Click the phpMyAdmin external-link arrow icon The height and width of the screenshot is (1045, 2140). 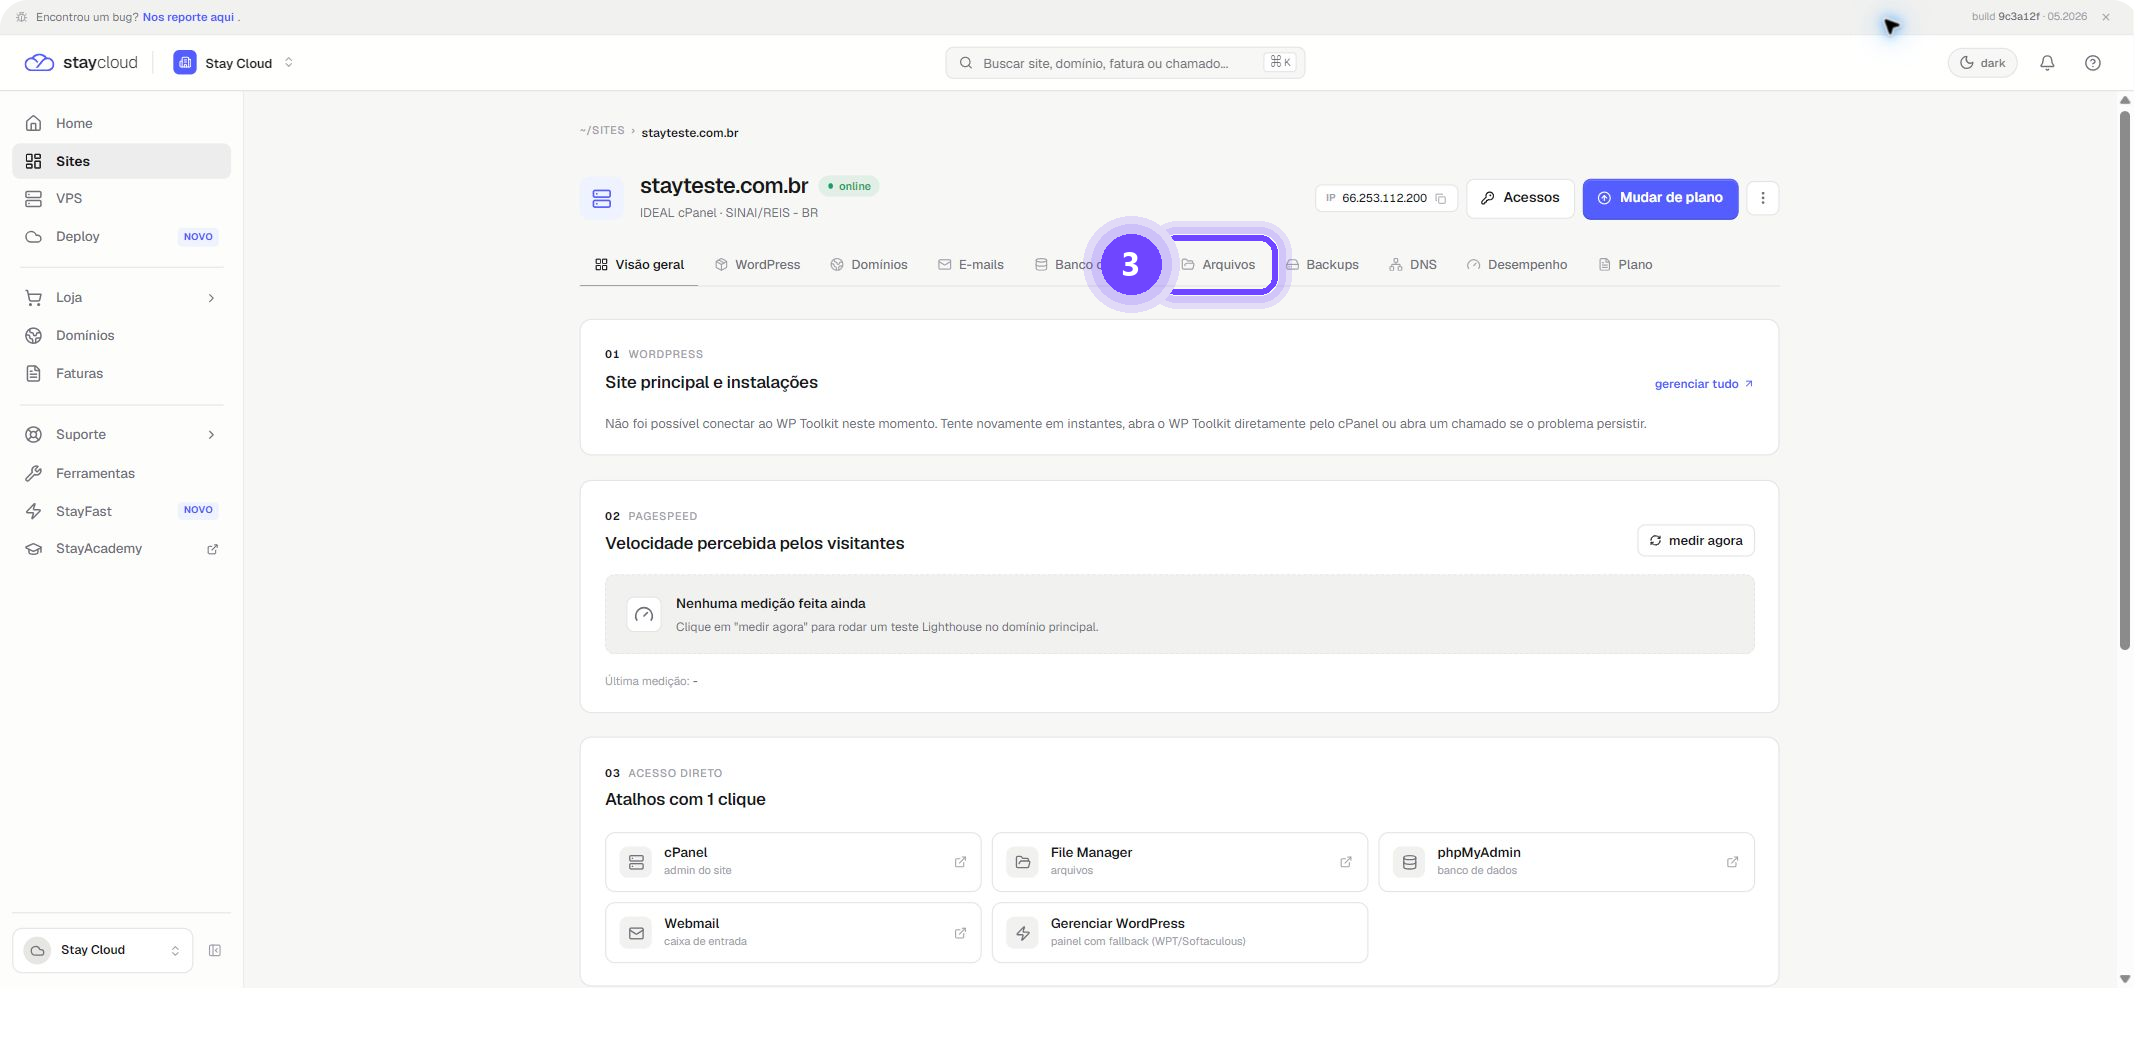point(1731,862)
